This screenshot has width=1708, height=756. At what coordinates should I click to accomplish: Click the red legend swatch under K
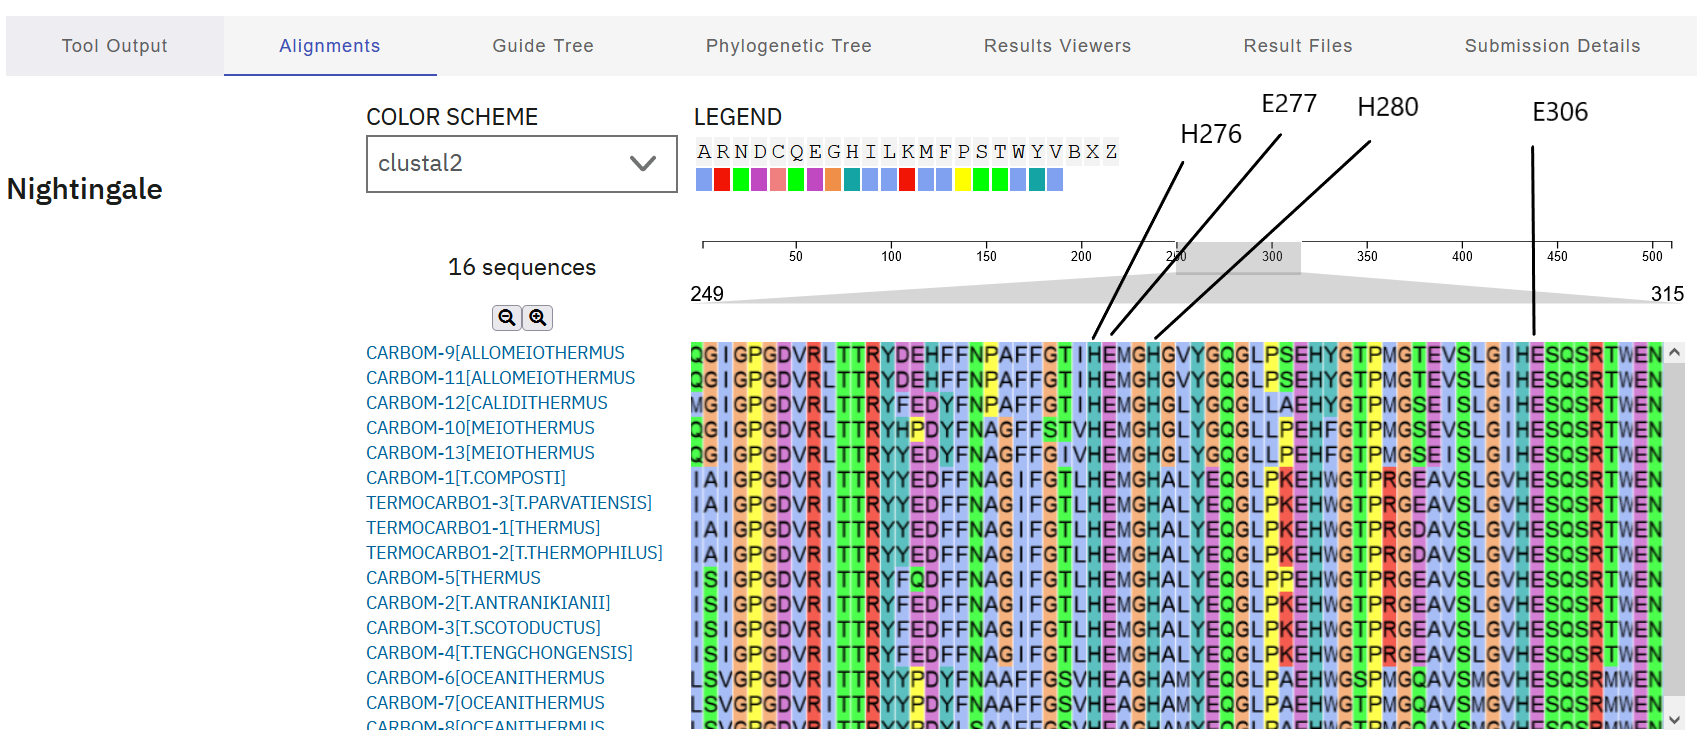907,180
